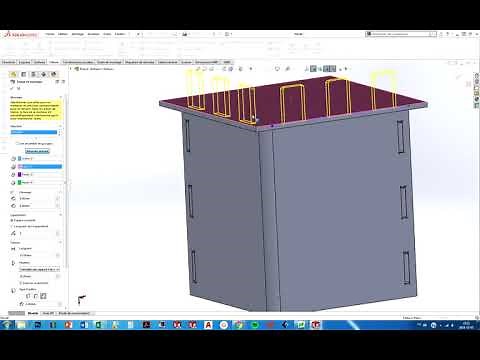Click the button beneath the selection checkbox
The image size is (480, 360).
click(x=37, y=151)
